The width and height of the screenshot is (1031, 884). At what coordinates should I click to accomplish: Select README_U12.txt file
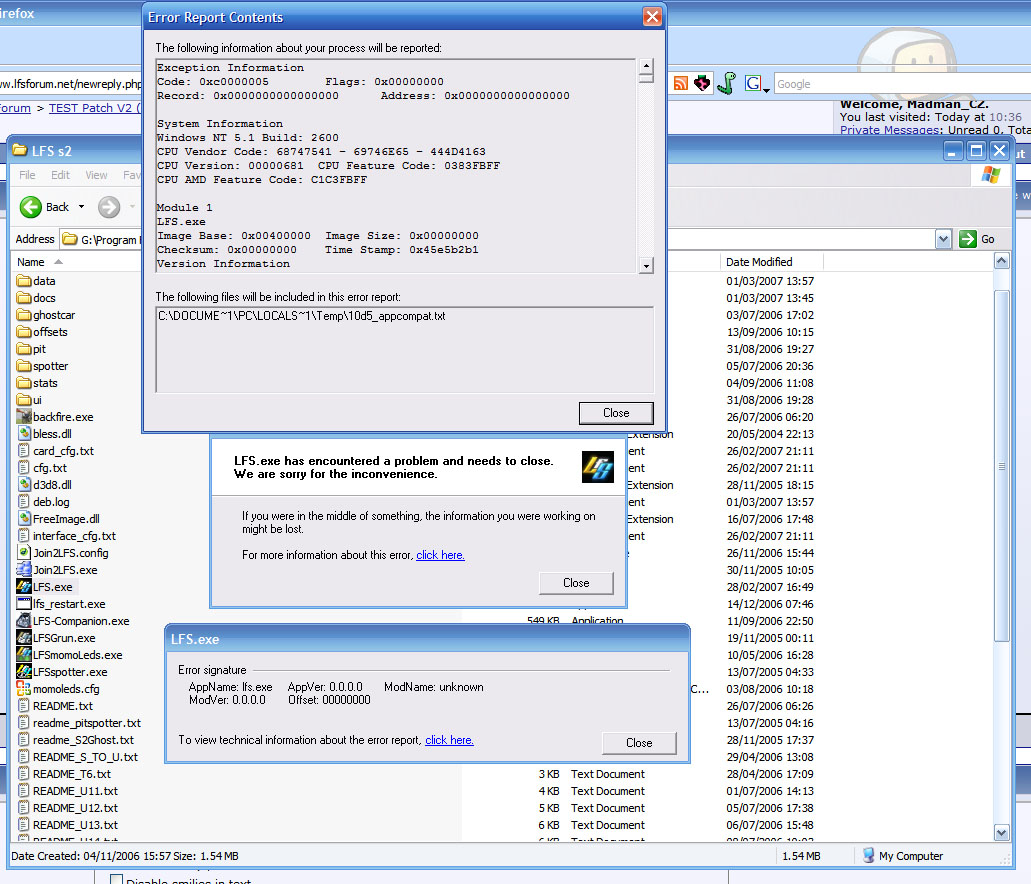click(x=68, y=808)
